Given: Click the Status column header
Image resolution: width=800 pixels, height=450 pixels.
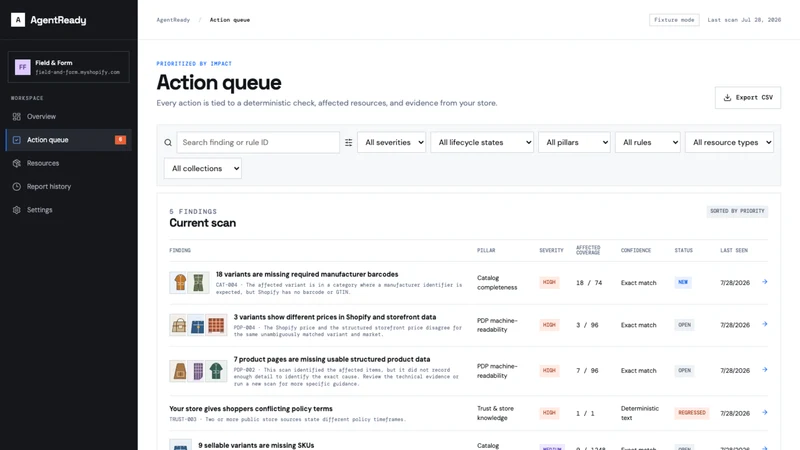Looking at the screenshot, I should (684, 251).
